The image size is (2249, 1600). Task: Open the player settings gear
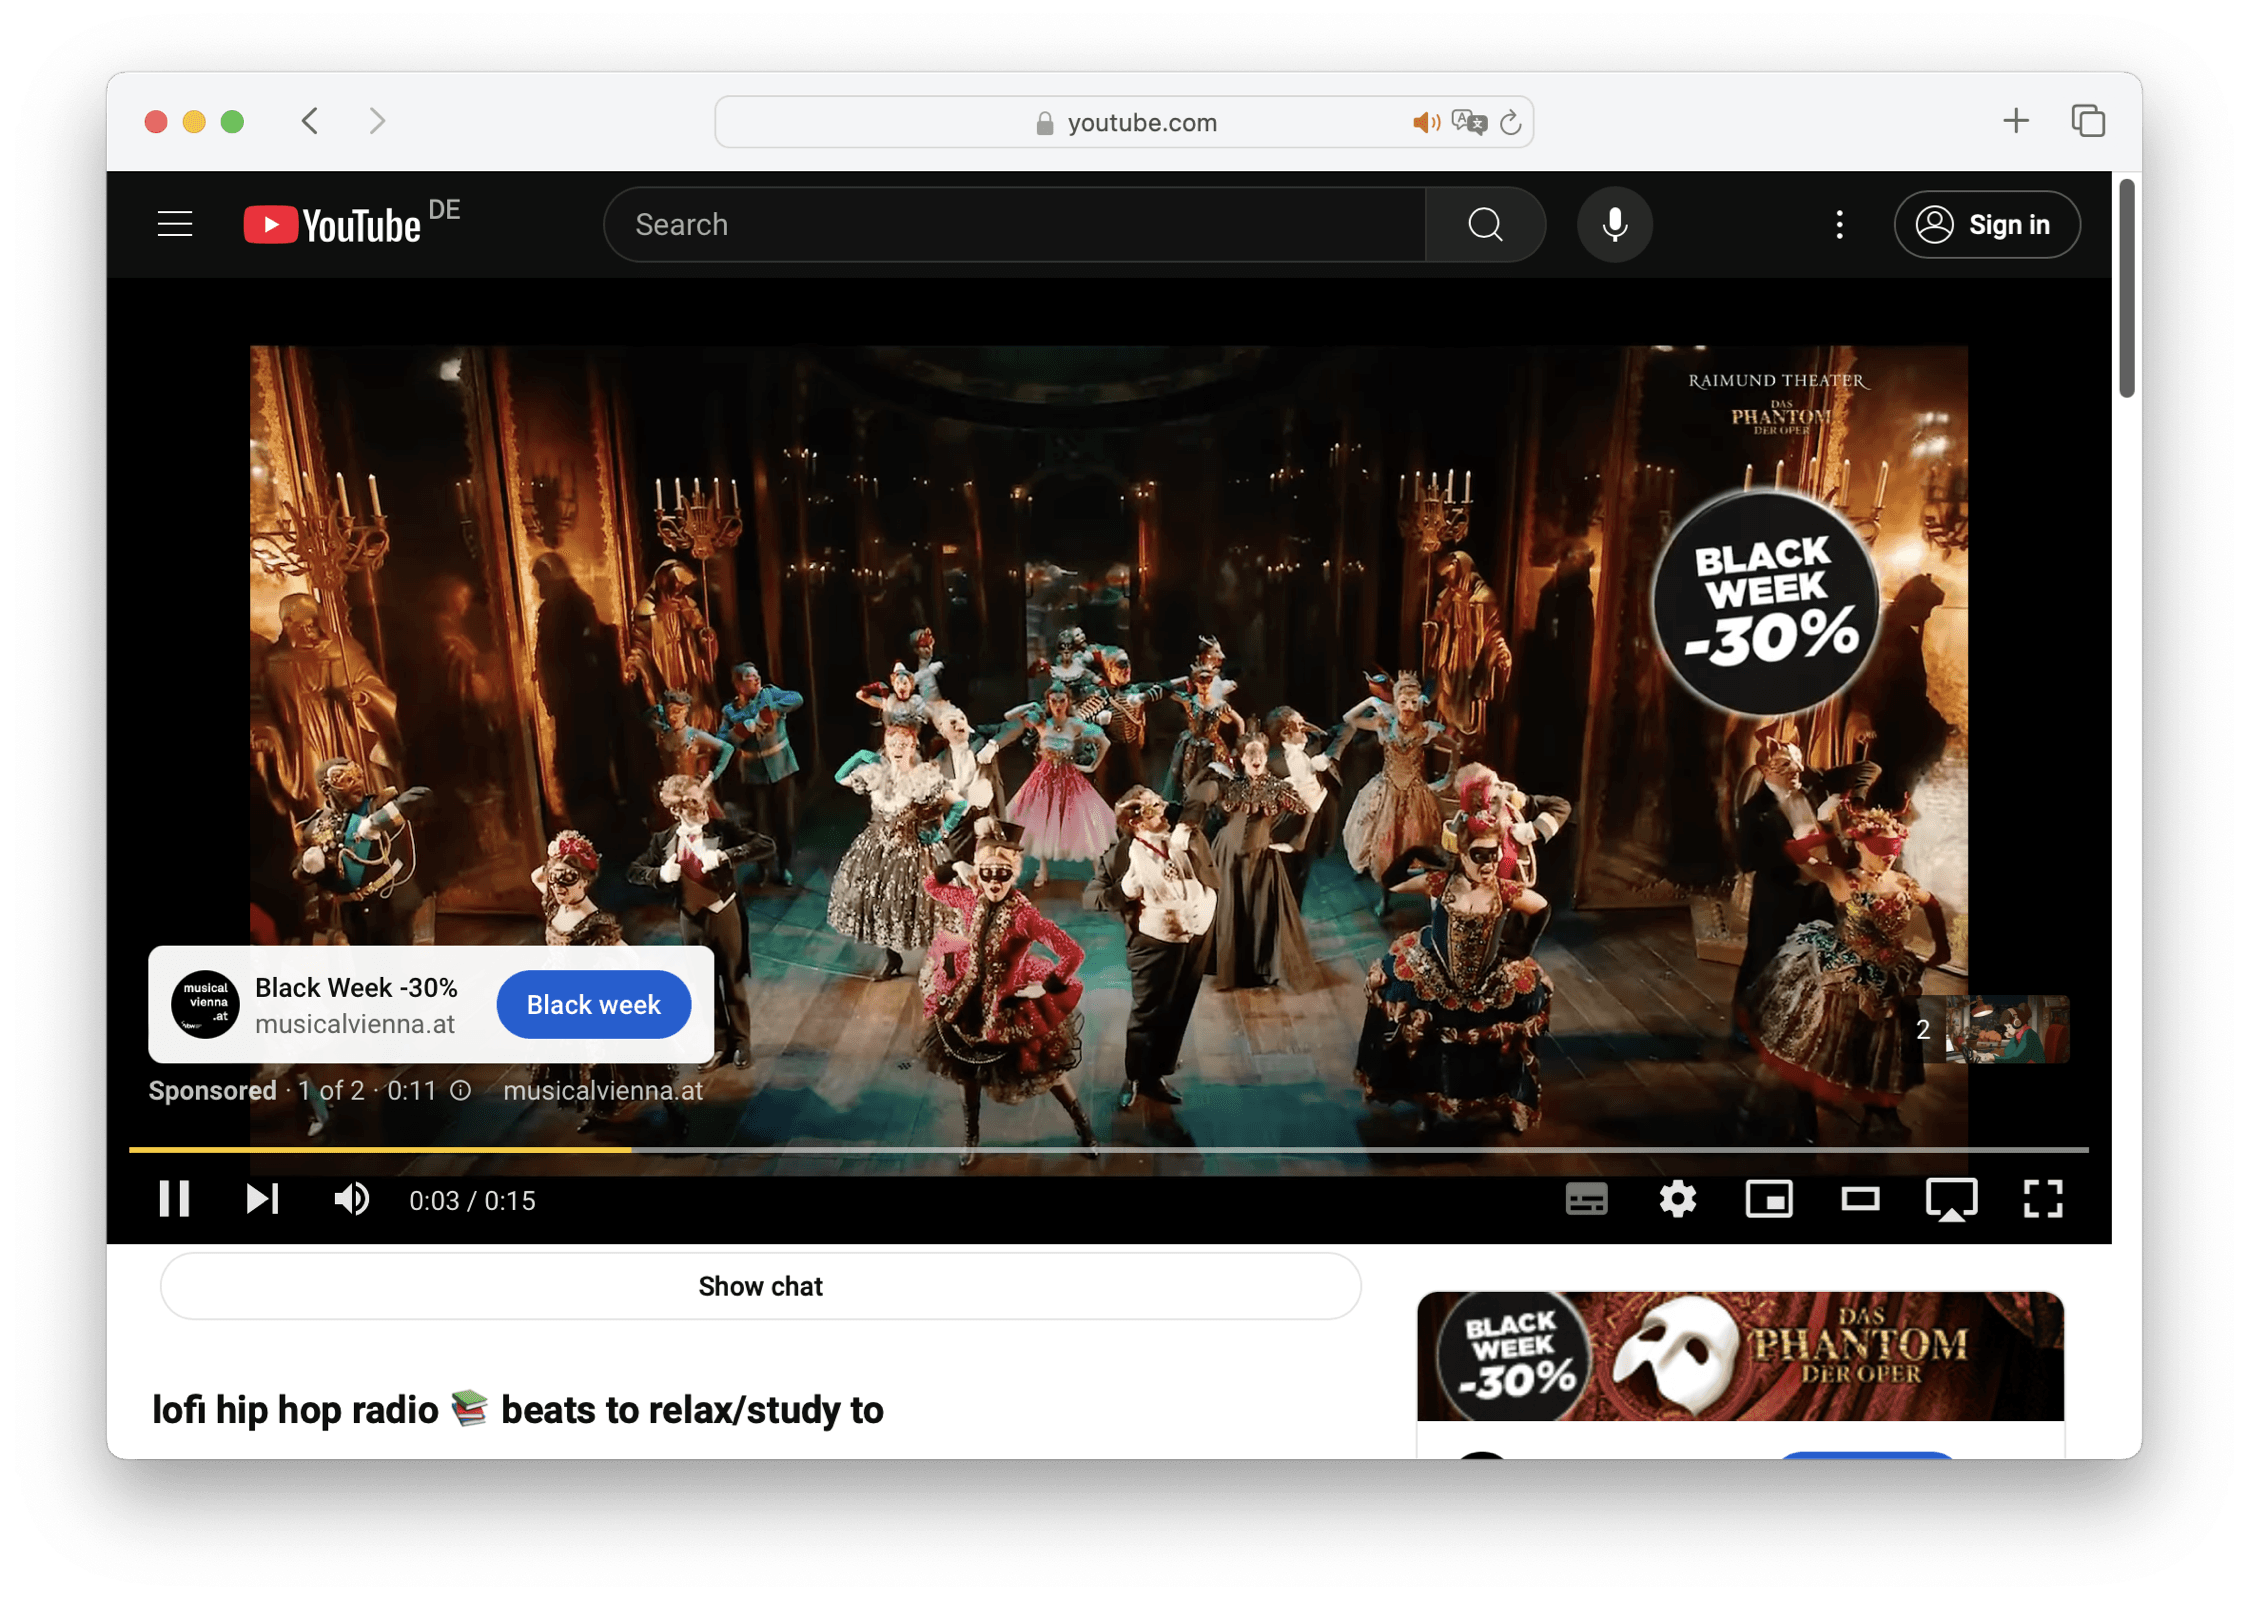pos(1677,1199)
